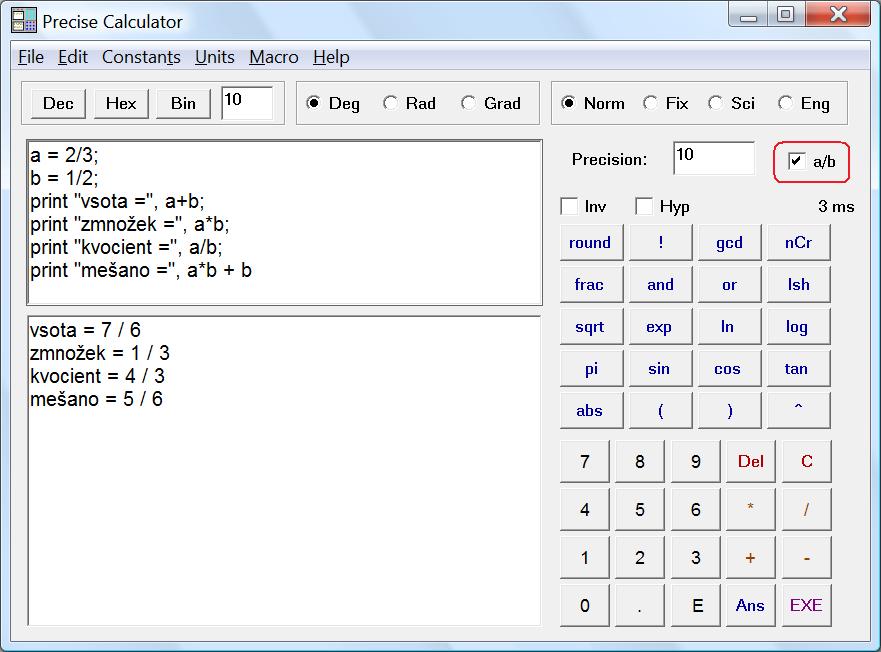881x652 pixels.
Task: Choose Sci number format
Action: [715, 103]
